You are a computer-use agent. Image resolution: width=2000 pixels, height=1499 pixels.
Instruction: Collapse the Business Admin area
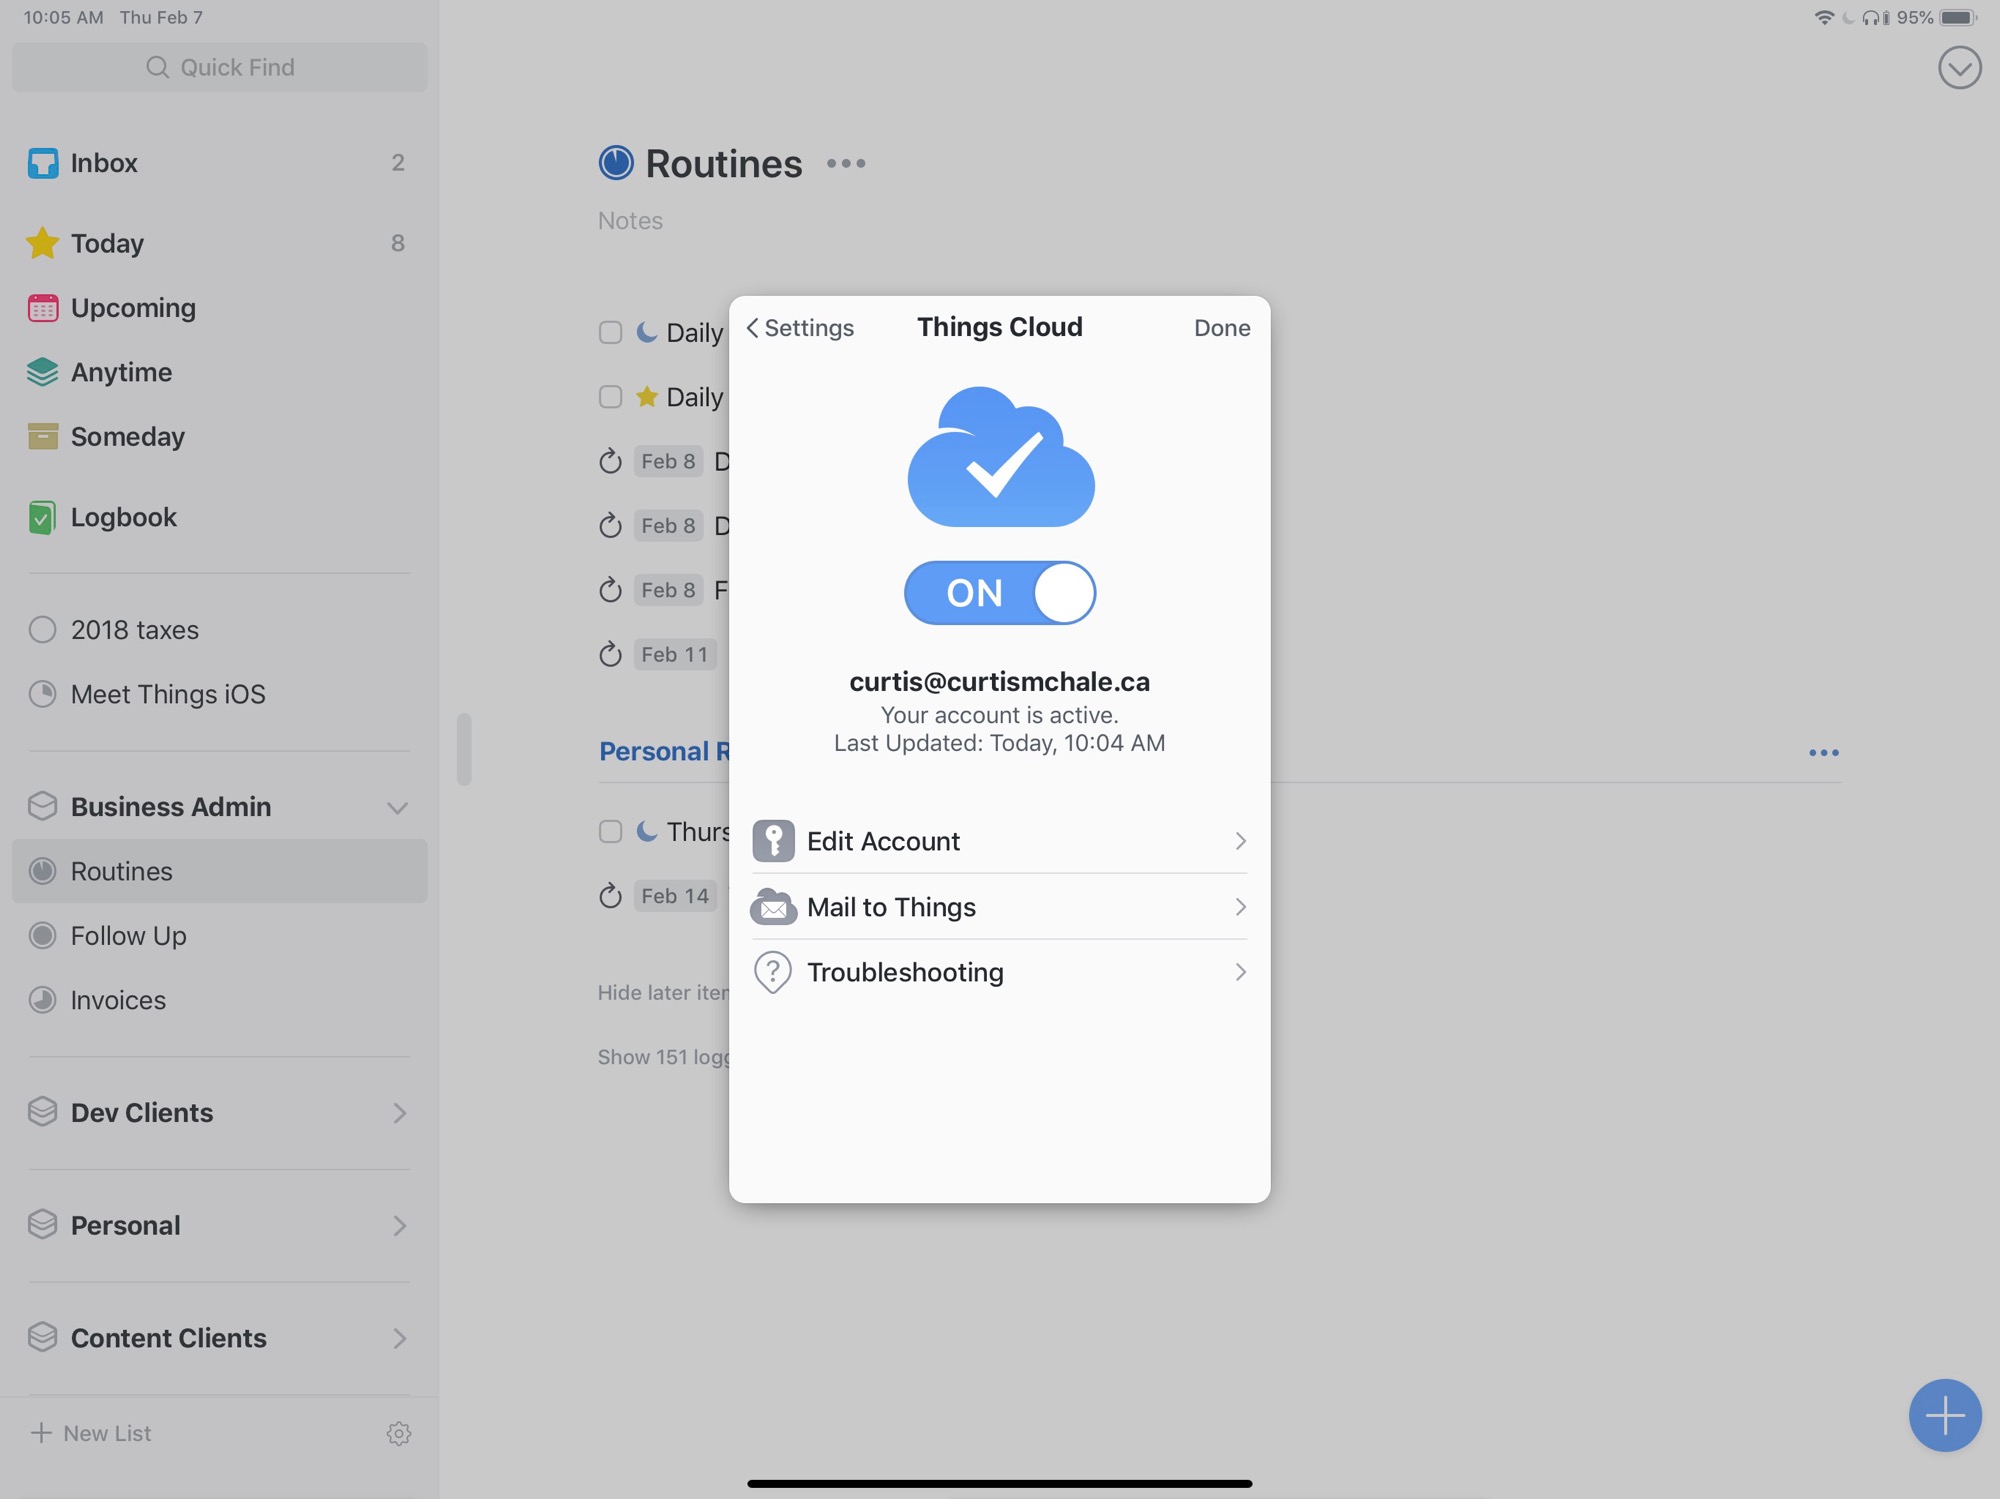(x=397, y=807)
